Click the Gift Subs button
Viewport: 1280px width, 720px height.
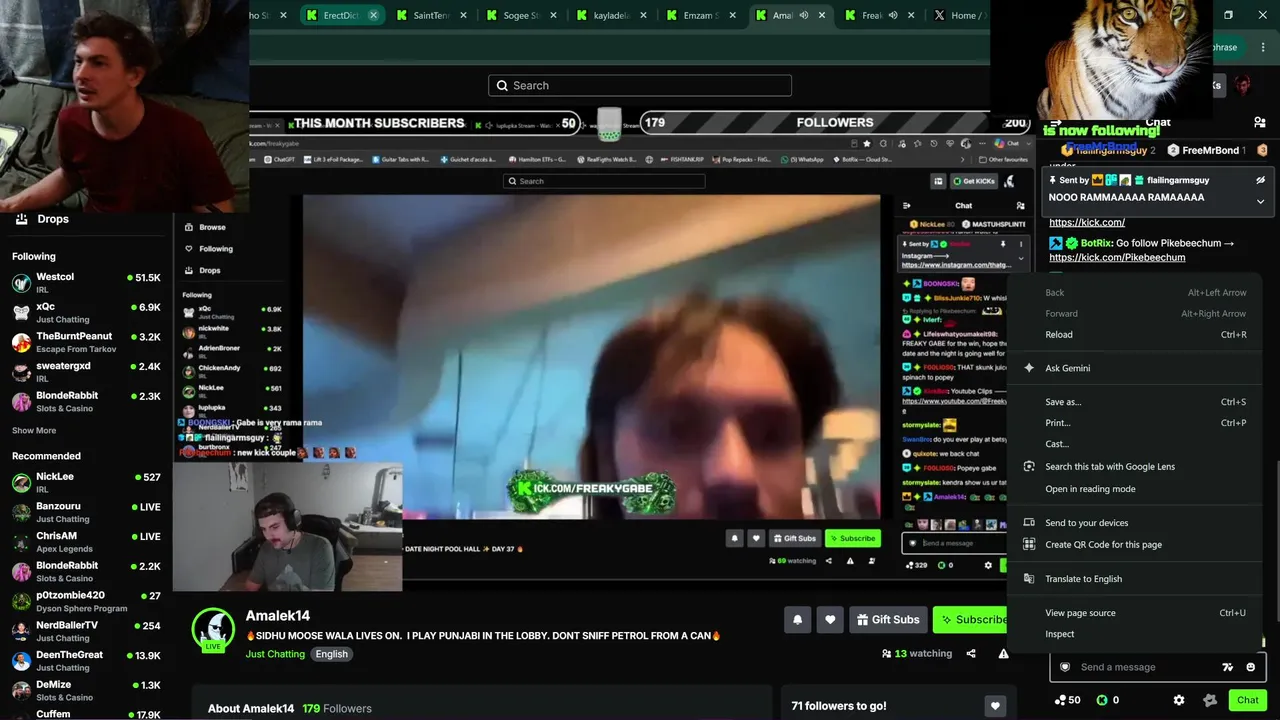[888, 620]
